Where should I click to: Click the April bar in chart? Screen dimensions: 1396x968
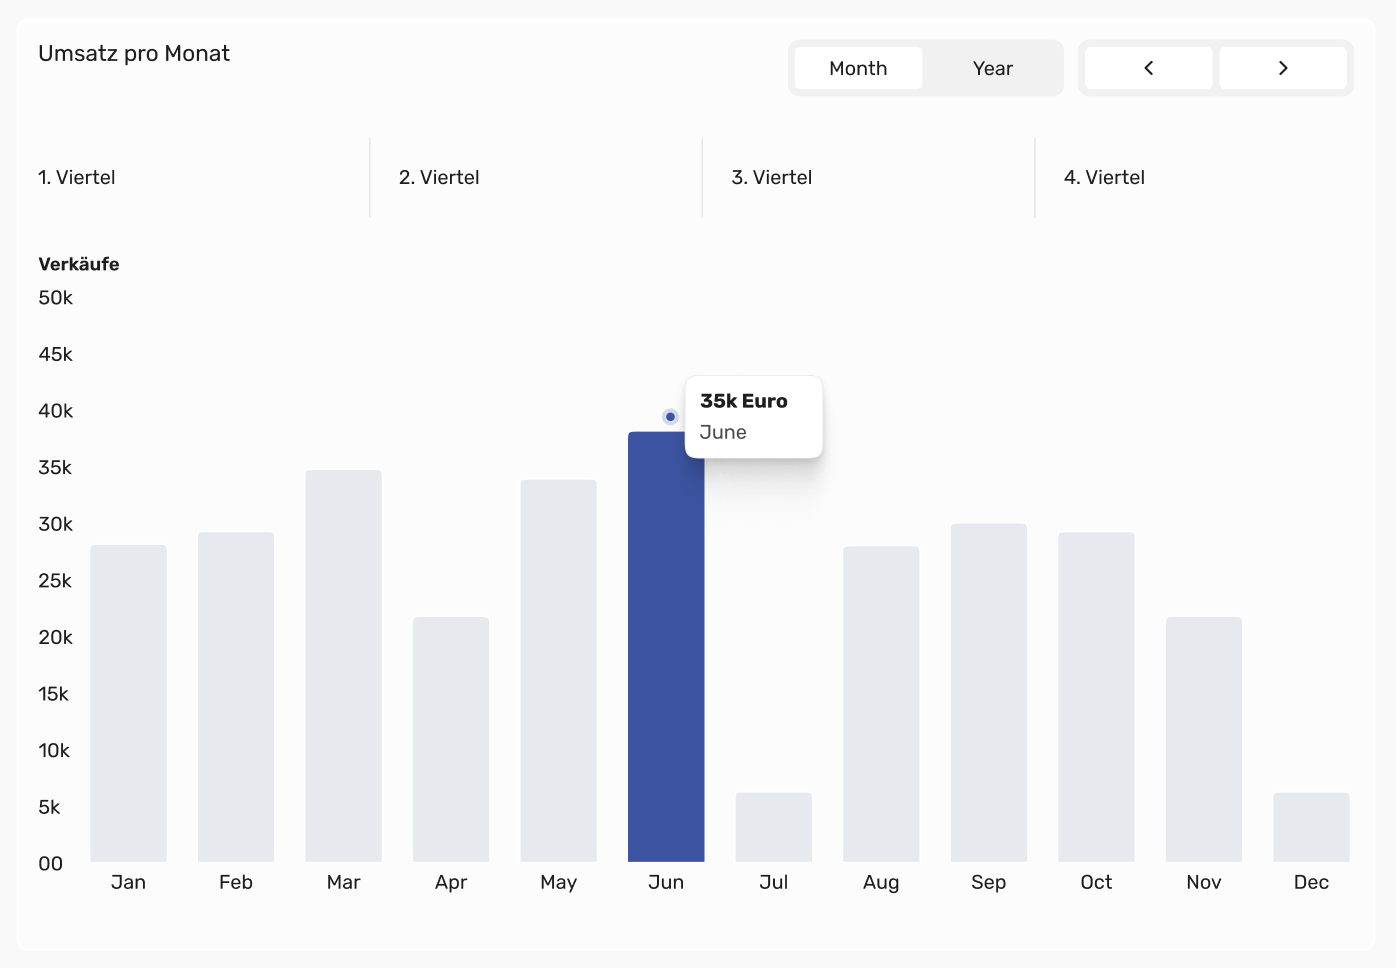[x=451, y=739]
